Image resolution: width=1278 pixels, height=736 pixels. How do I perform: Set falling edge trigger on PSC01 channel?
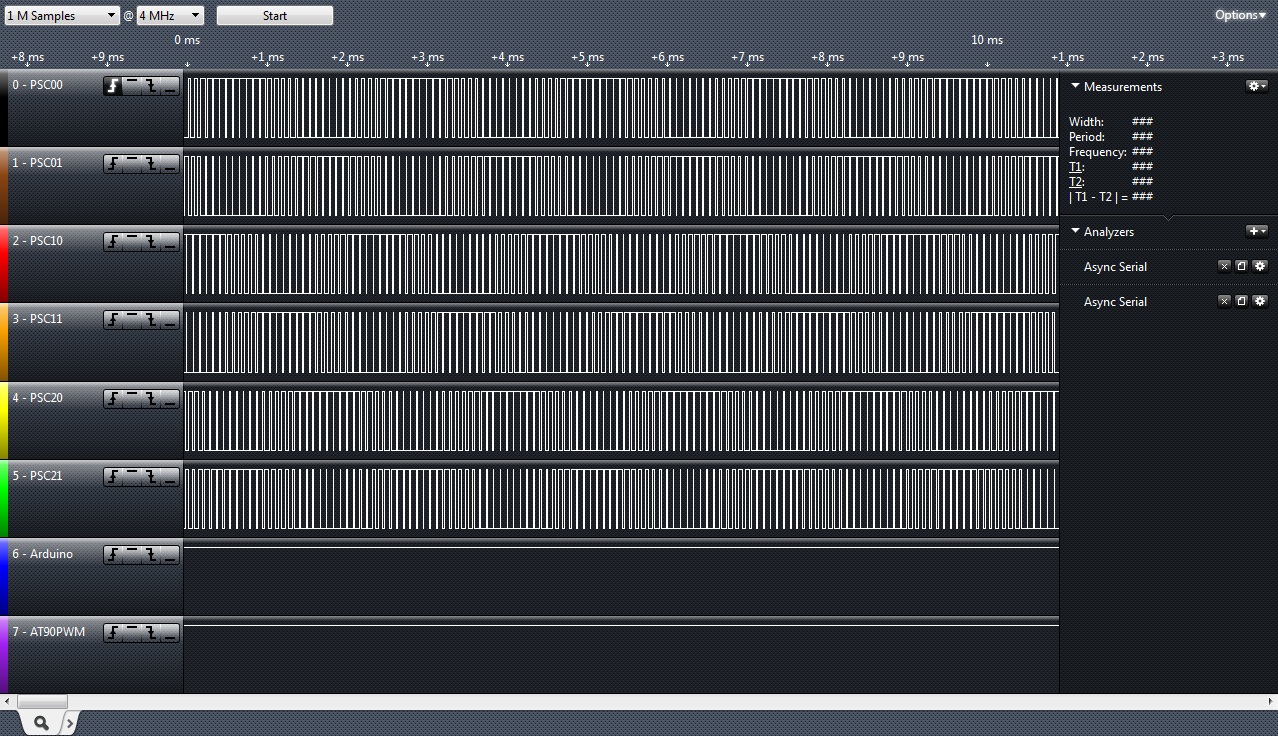(x=151, y=164)
